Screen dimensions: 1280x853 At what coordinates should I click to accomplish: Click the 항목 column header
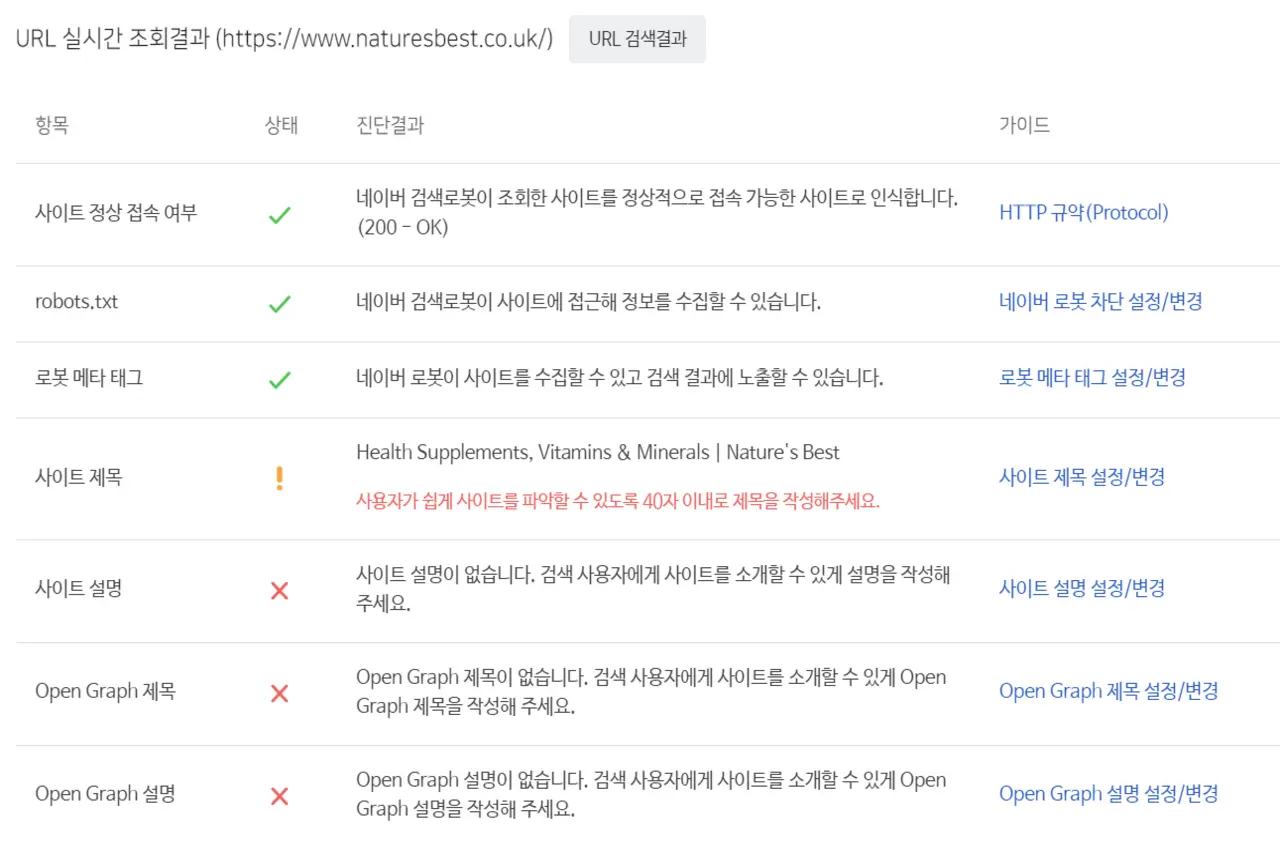(x=52, y=125)
